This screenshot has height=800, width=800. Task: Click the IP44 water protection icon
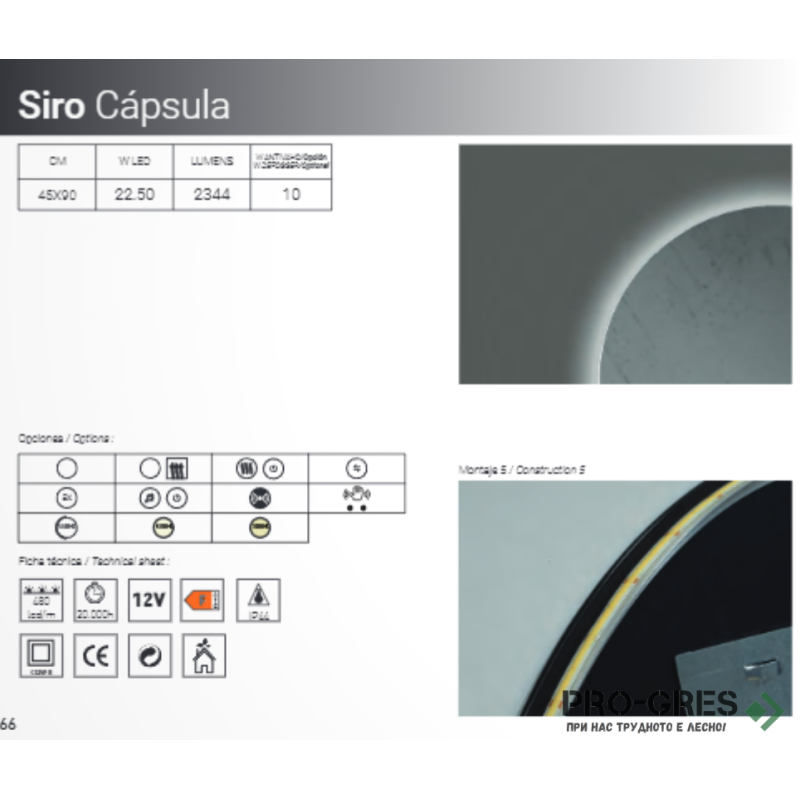[258, 600]
